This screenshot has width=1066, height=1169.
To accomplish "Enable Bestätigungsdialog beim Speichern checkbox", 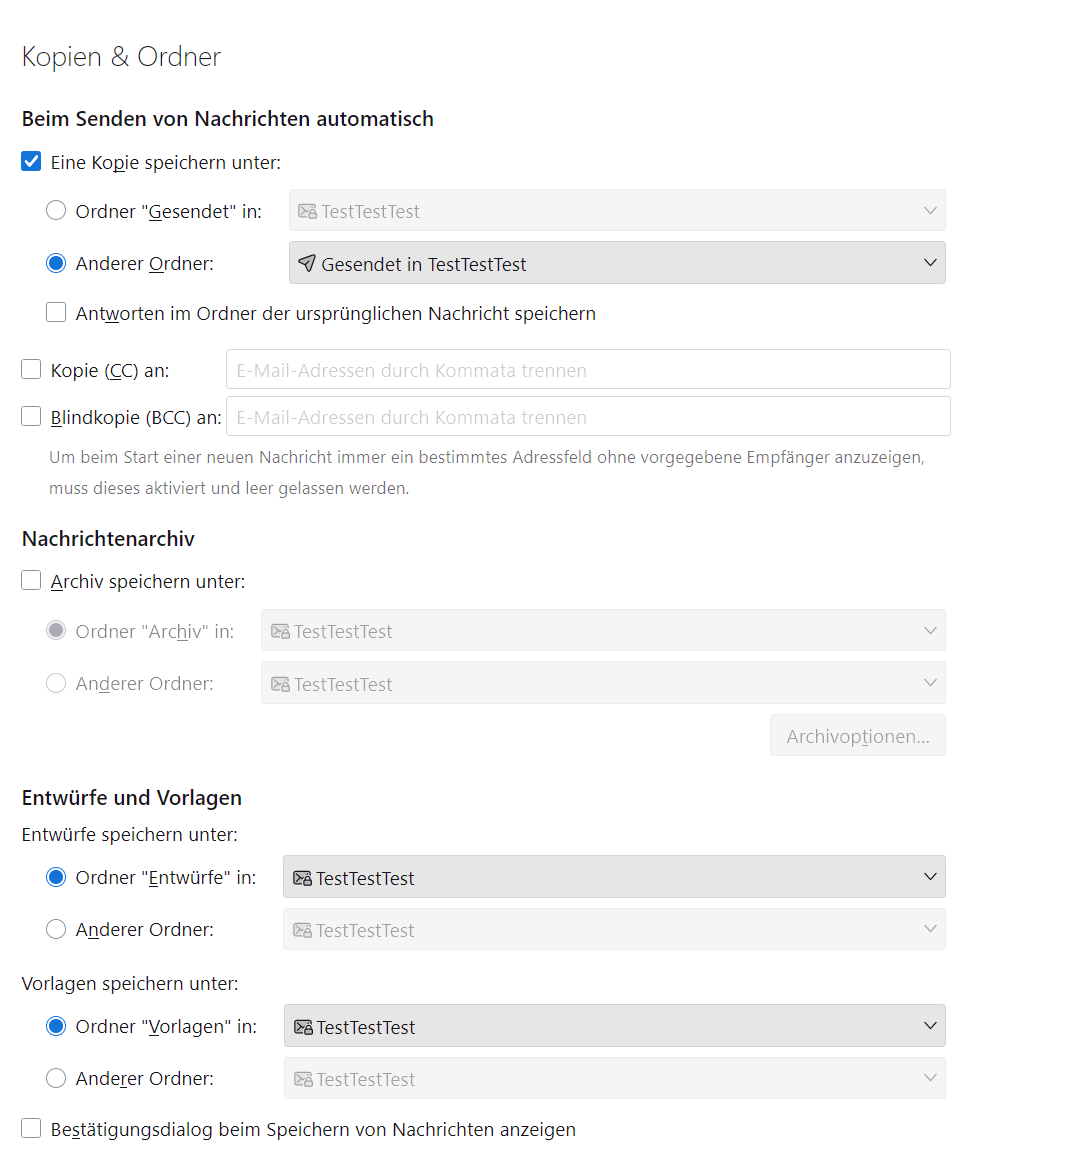I will point(32,1129).
